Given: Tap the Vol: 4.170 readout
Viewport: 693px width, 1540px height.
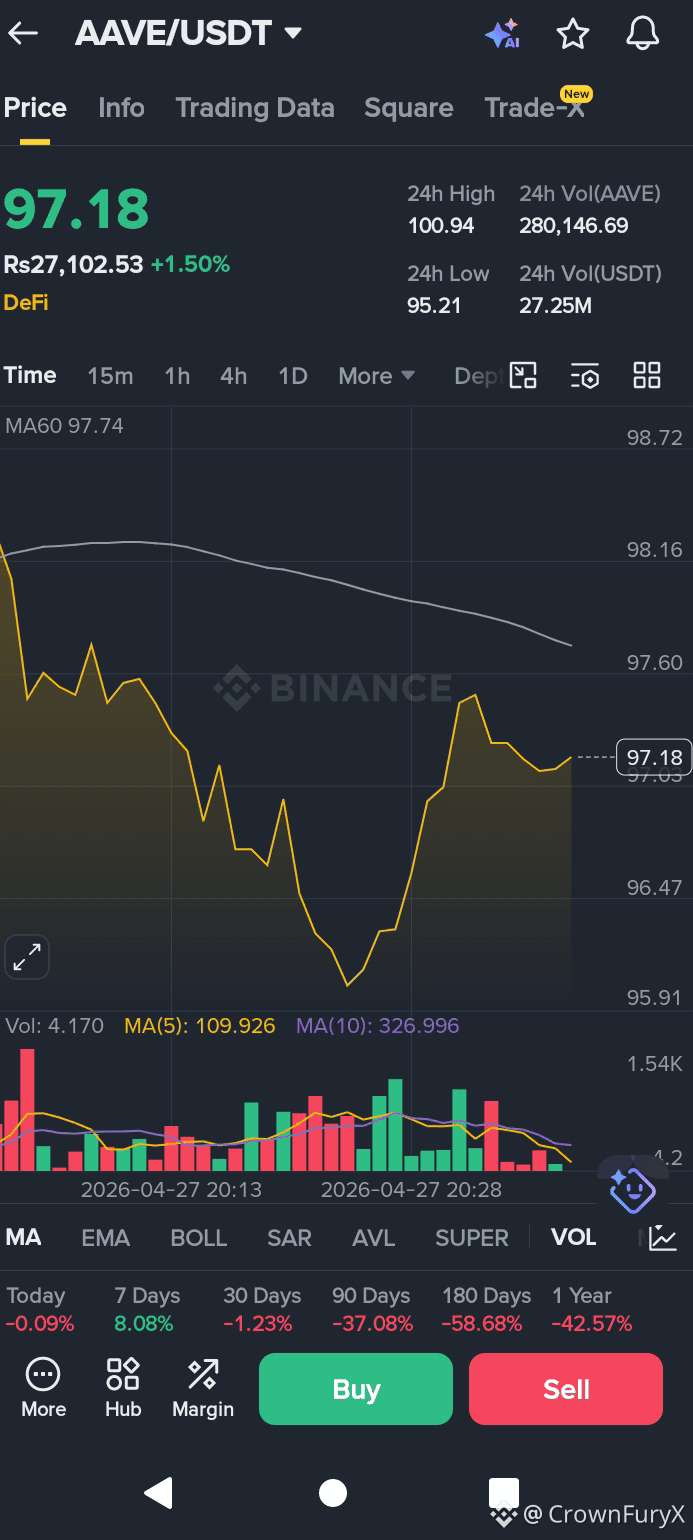Looking at the screenshot, I should [54, 1026].
